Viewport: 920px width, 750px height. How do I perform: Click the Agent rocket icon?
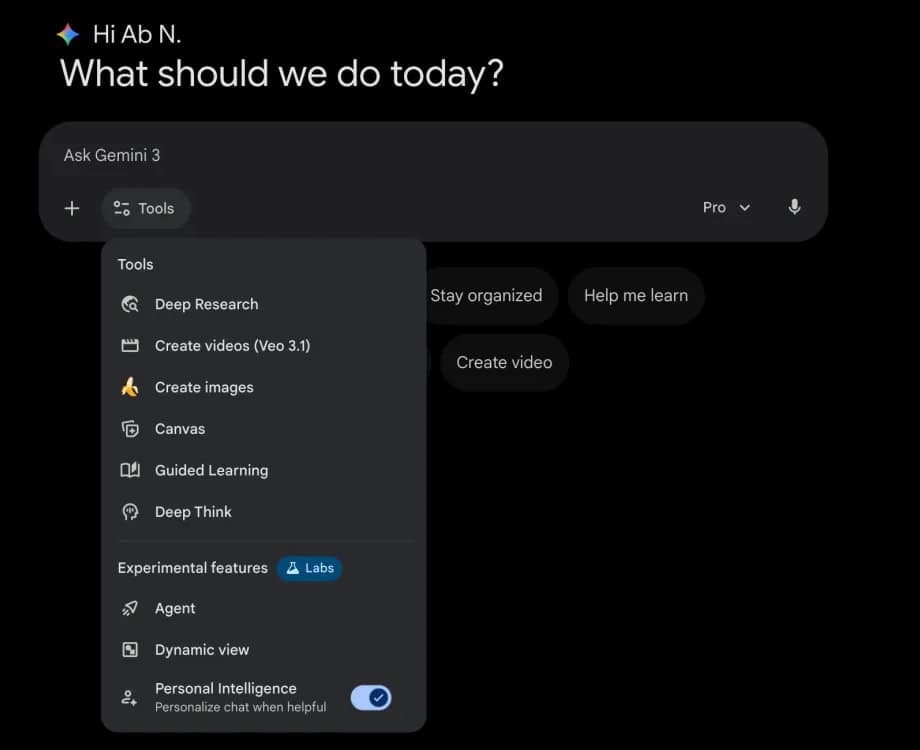130,608
